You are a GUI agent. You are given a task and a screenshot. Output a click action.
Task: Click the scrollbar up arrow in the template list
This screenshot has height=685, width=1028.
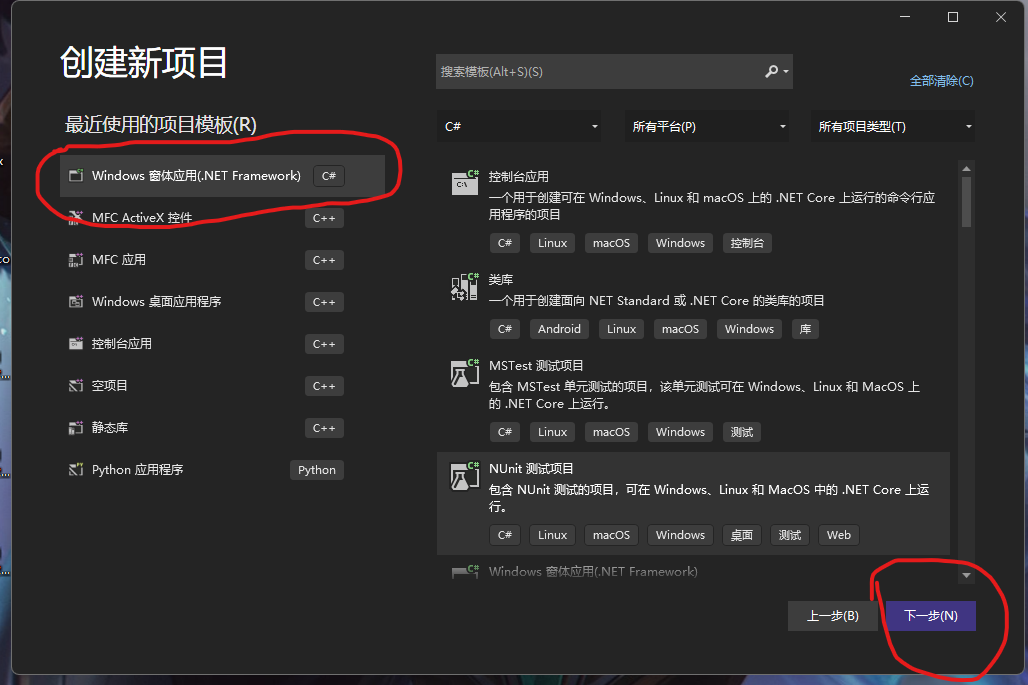966,168
